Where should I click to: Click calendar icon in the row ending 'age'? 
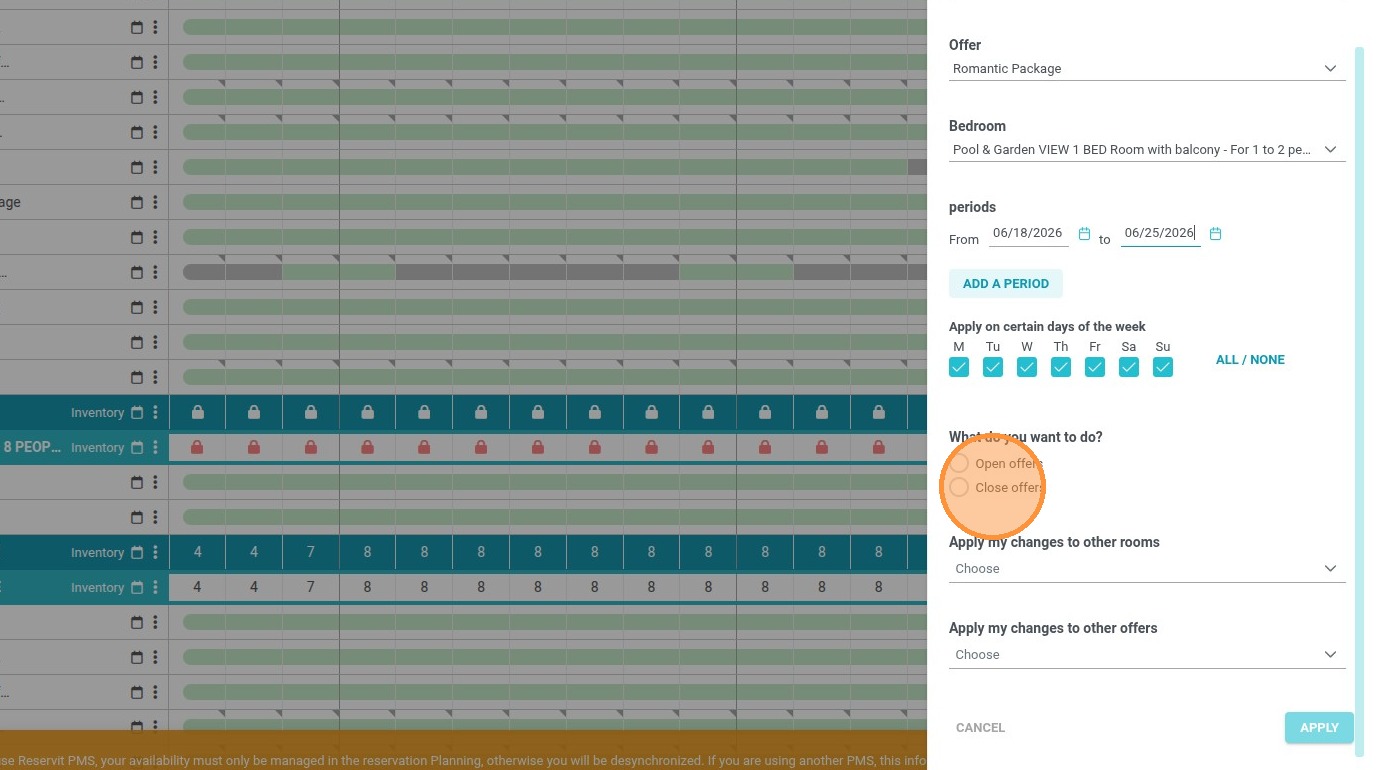tap(137, 203)
